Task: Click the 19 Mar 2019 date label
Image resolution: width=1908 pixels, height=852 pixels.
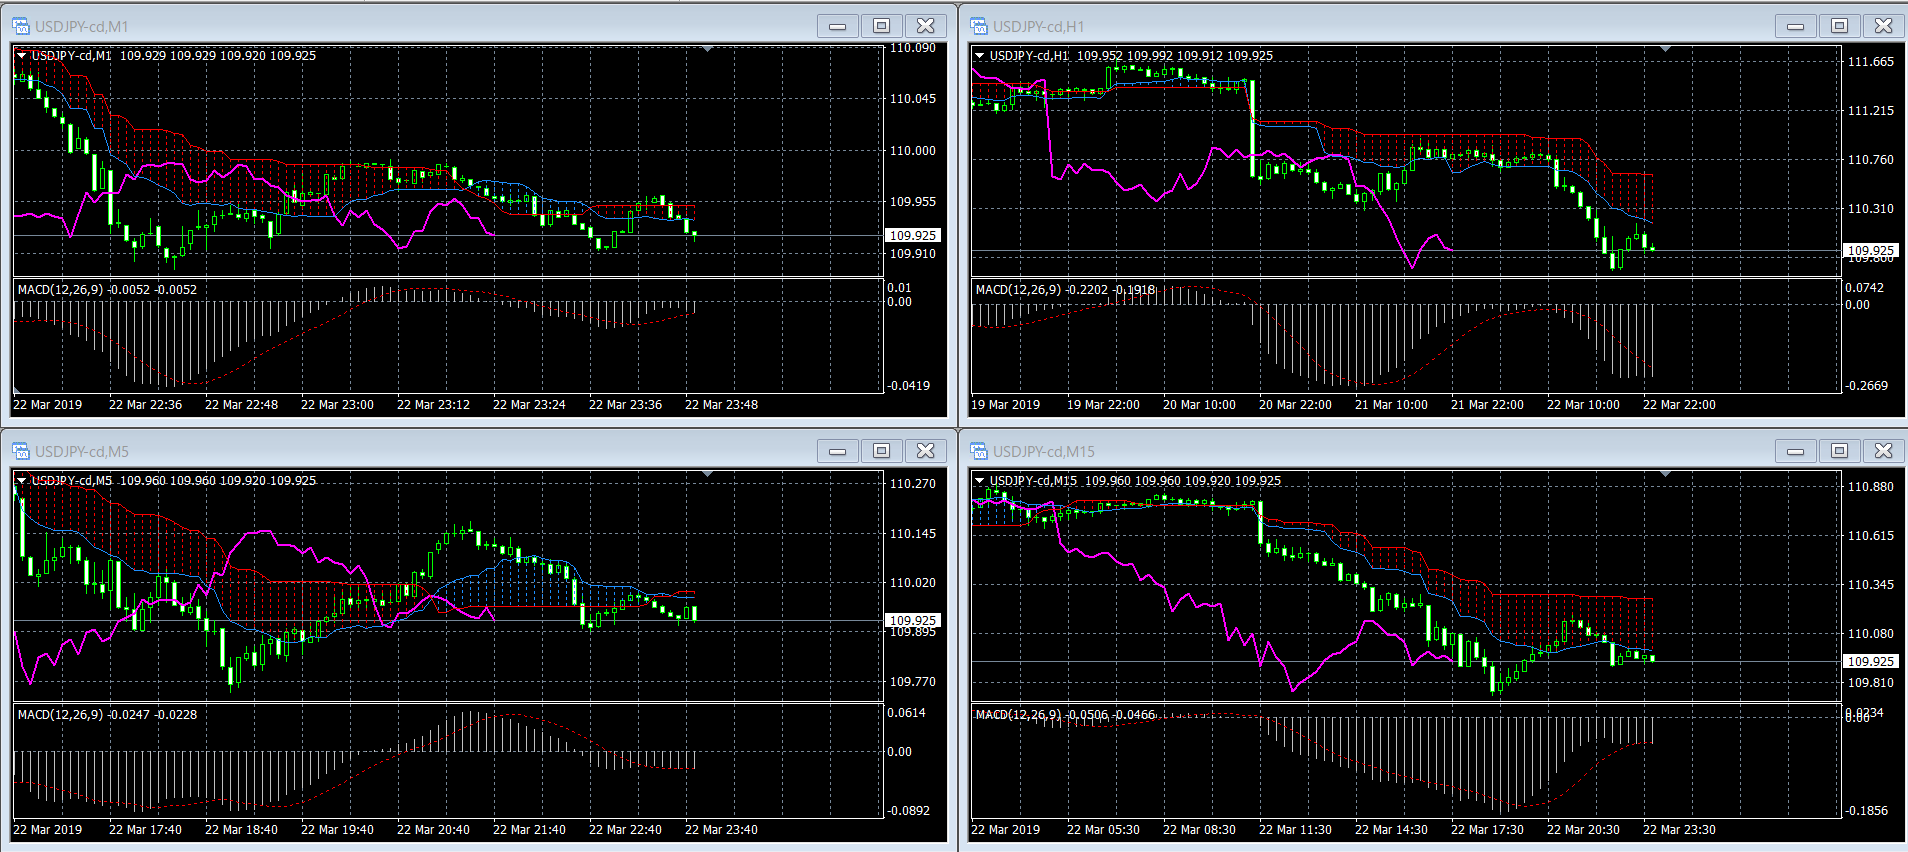Action: [1005, 405]
